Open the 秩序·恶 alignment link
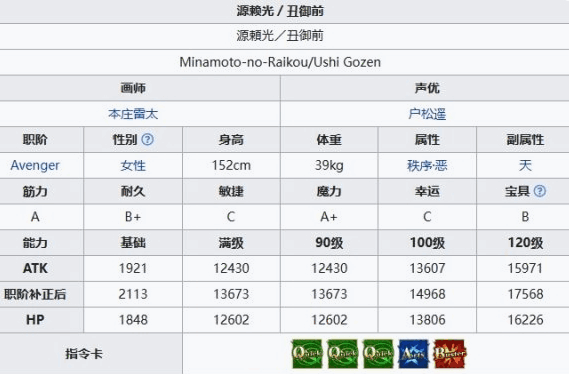The image size is (569, 374). point(427,165)
